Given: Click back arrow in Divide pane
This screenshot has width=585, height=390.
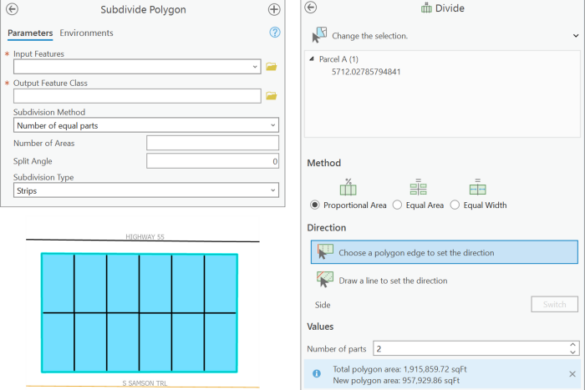Looking at the screenshot, I should pyautogui.click(x=311, y=7).
